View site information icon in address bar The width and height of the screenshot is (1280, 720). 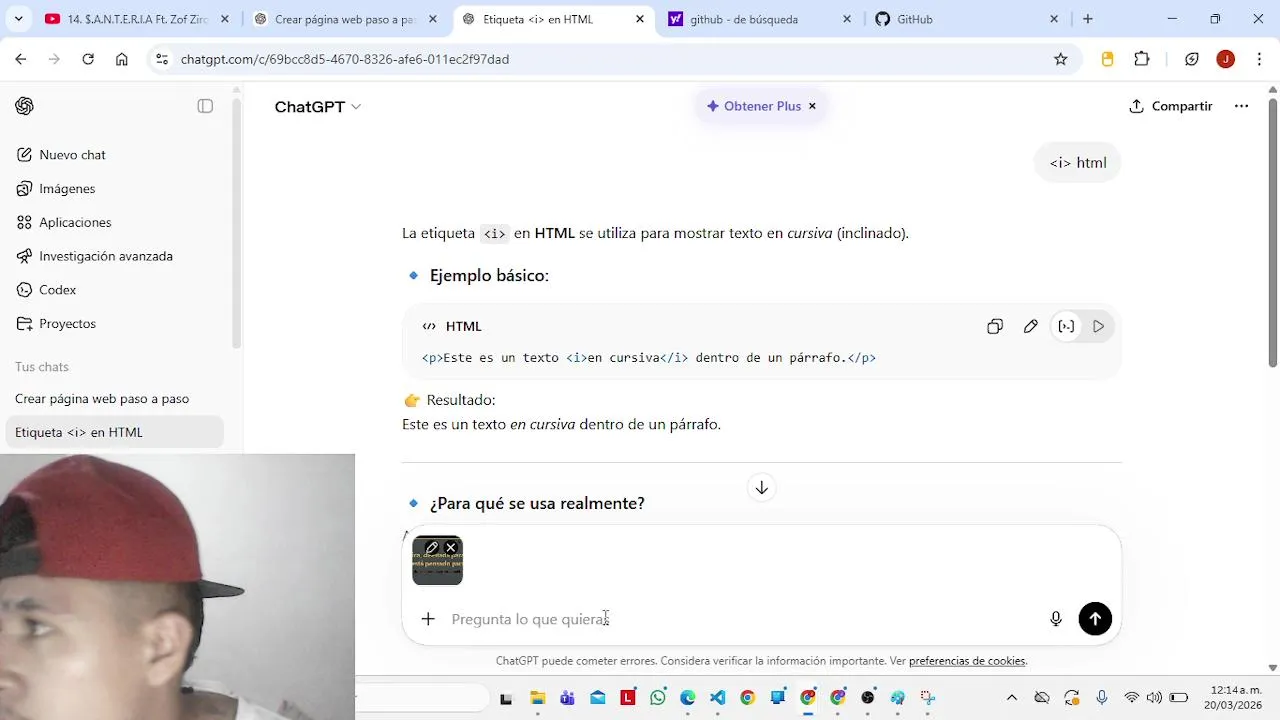[x=163, y=59]
